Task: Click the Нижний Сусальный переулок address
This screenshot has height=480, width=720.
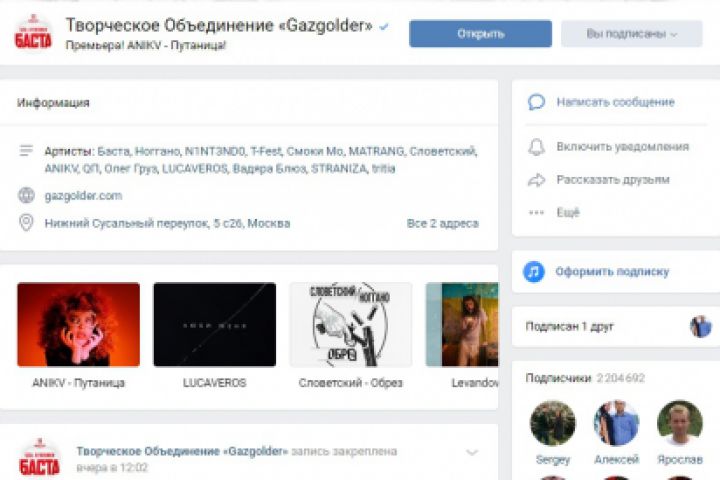Action: pyautogui.click(x=167, y=223)
